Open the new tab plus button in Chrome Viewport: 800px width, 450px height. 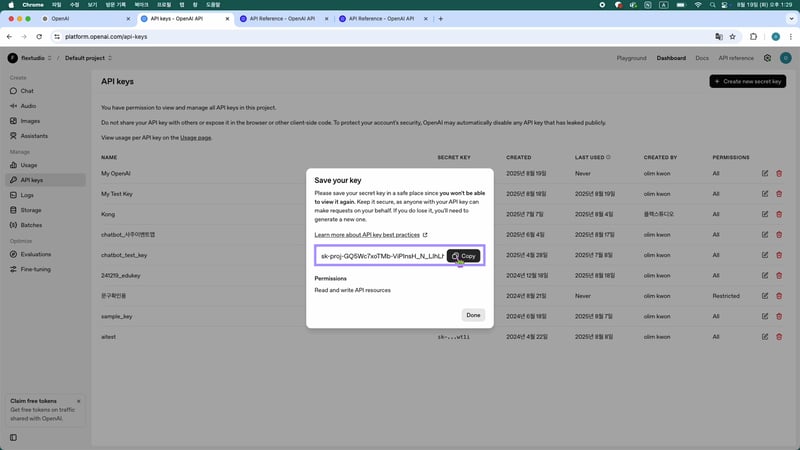pyautogui.click(x=441, y=19)
